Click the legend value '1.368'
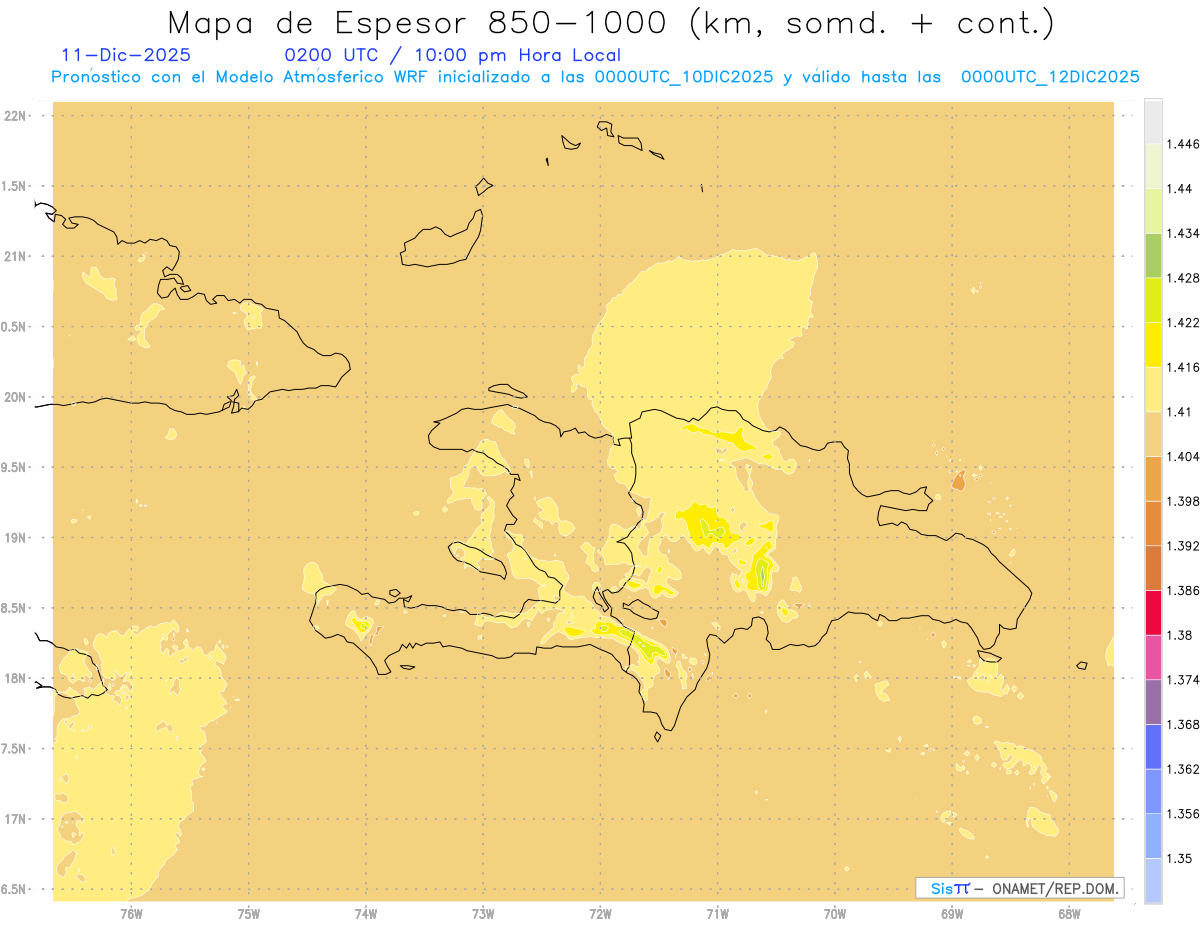Viewport: 1200px width, 927px height. 1183,724
